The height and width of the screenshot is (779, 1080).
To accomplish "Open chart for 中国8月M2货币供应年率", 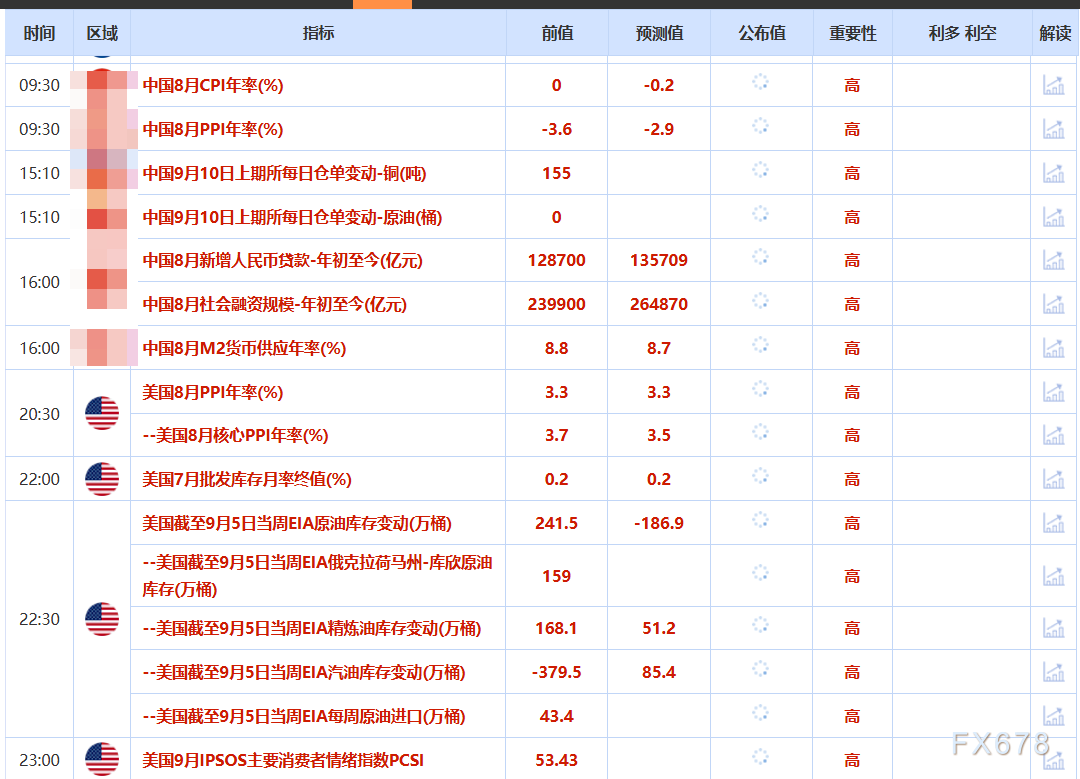I will pos(1053,348).
